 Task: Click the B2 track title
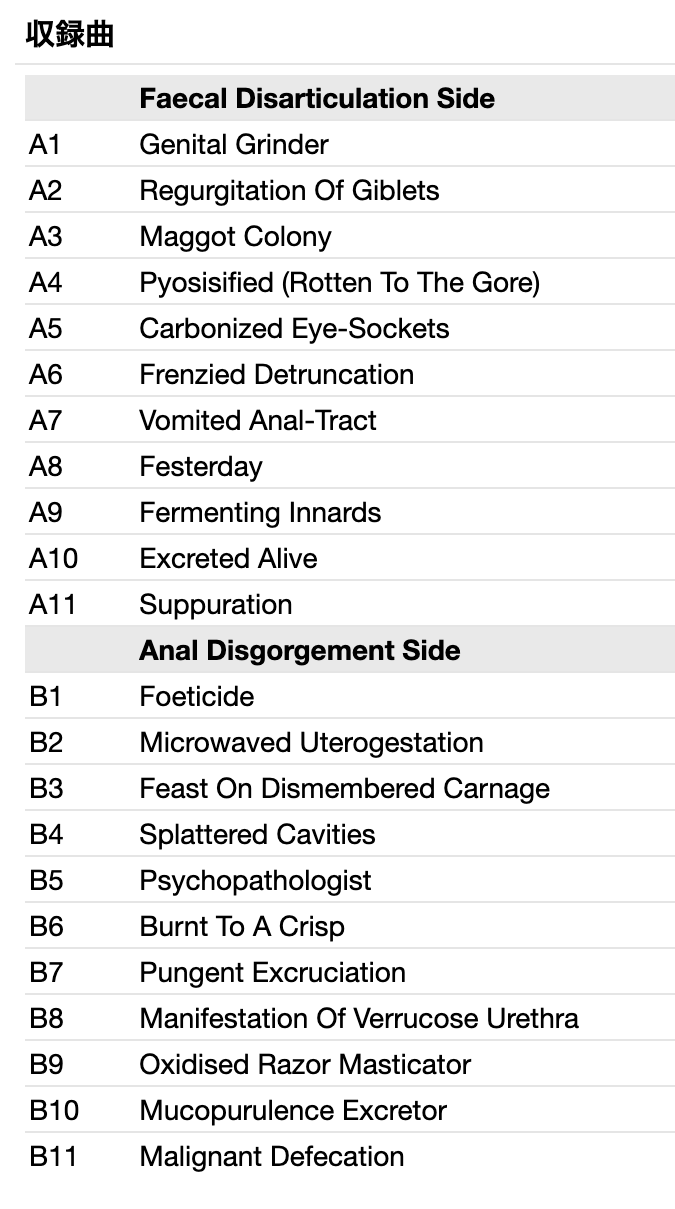coord(311,742)
